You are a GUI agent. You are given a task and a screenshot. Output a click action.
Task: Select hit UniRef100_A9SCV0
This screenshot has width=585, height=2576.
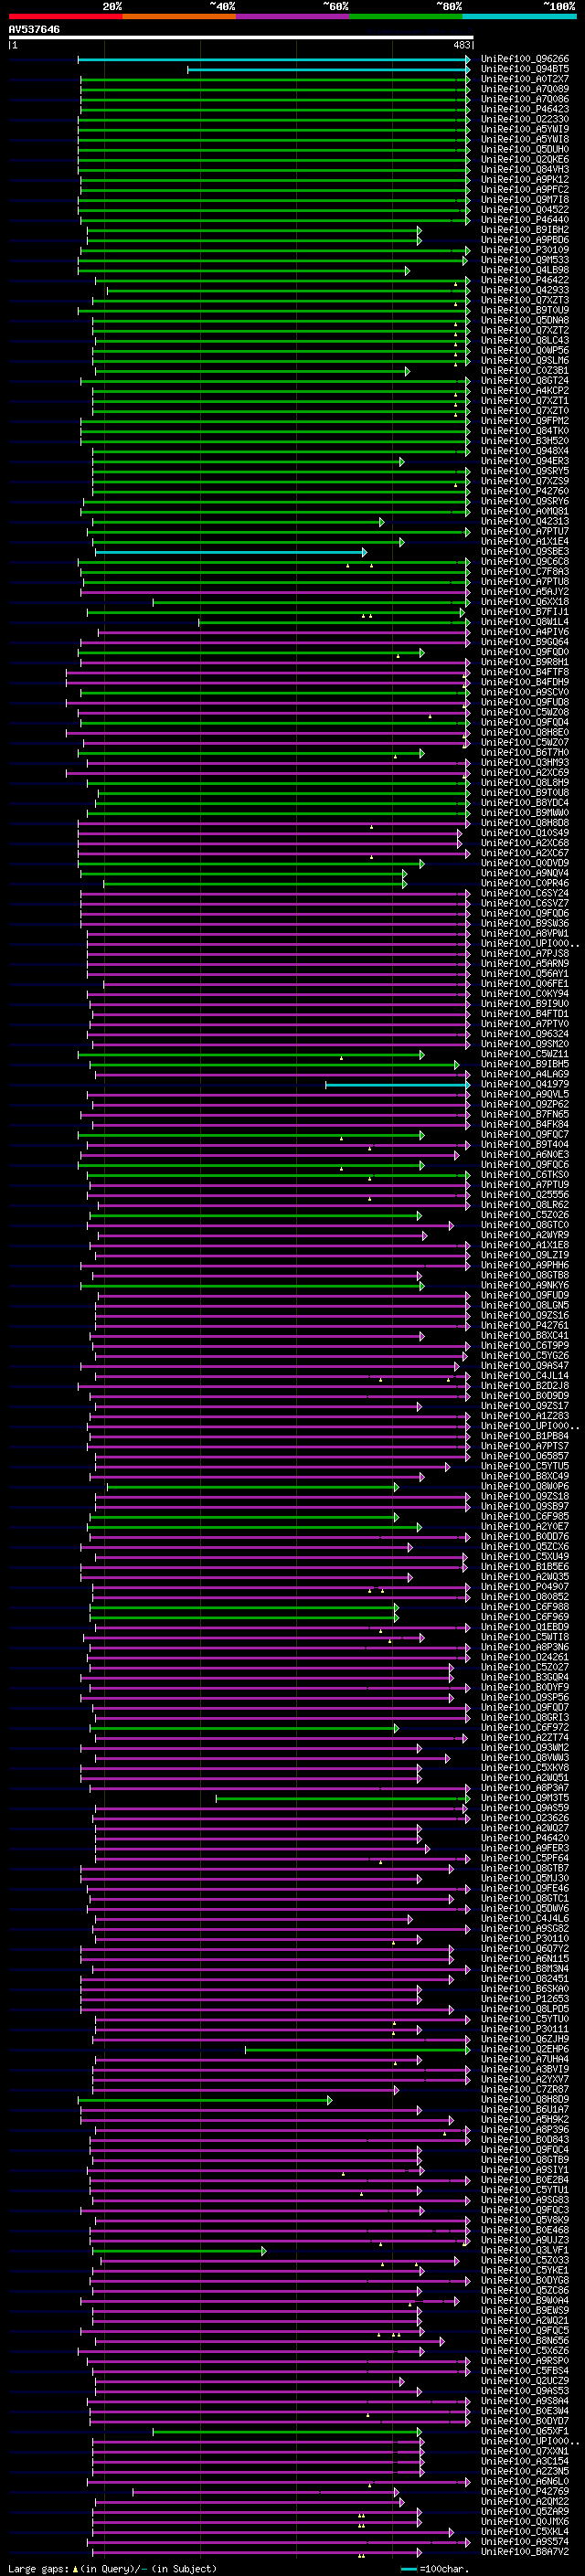(524, 693)
